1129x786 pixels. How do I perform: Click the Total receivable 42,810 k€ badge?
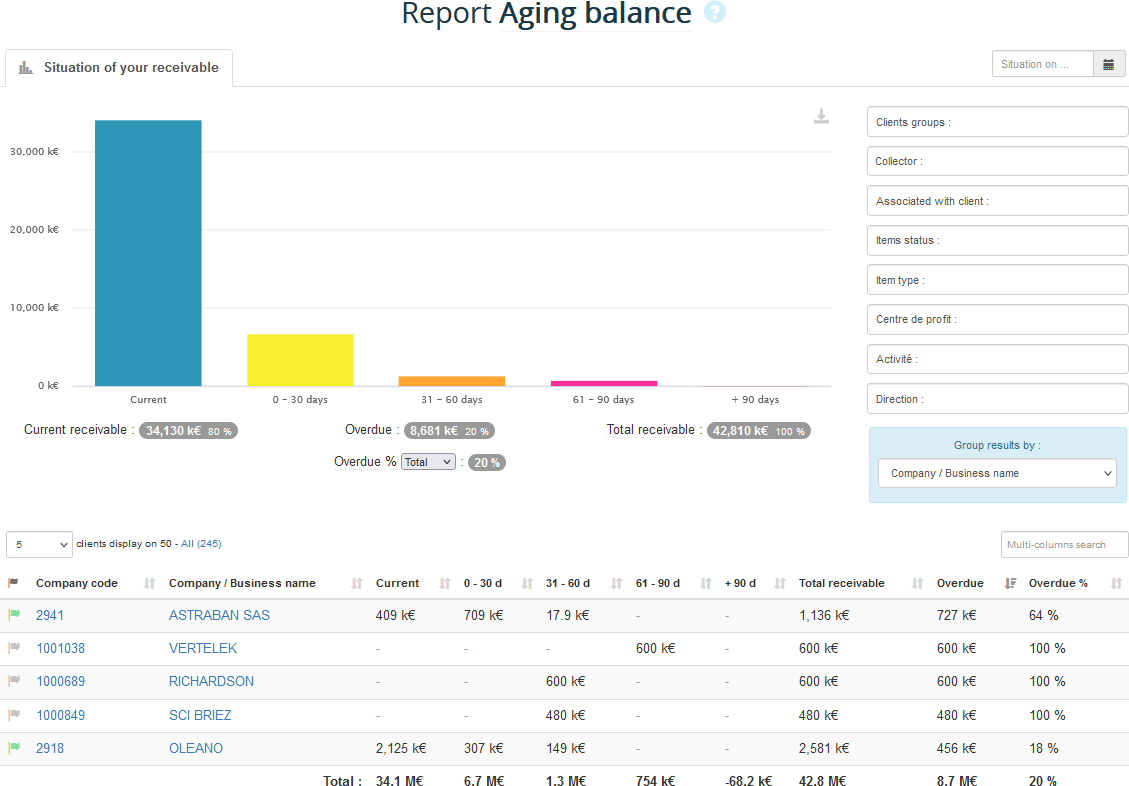tap(759, 430)
